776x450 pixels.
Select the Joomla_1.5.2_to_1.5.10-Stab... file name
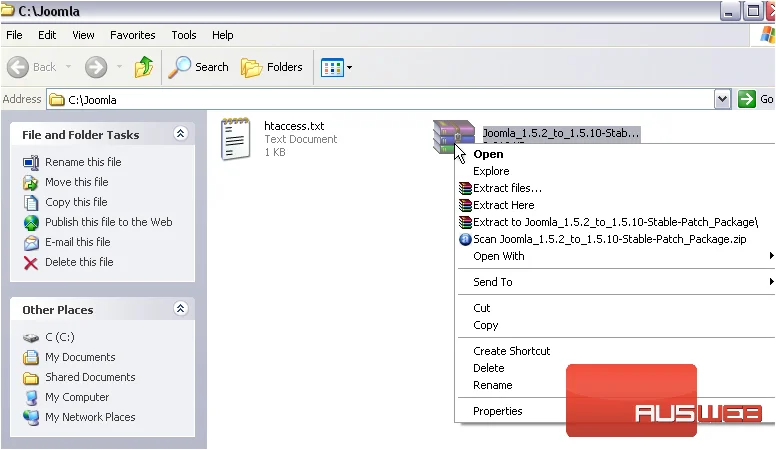[x=561, y=133]
